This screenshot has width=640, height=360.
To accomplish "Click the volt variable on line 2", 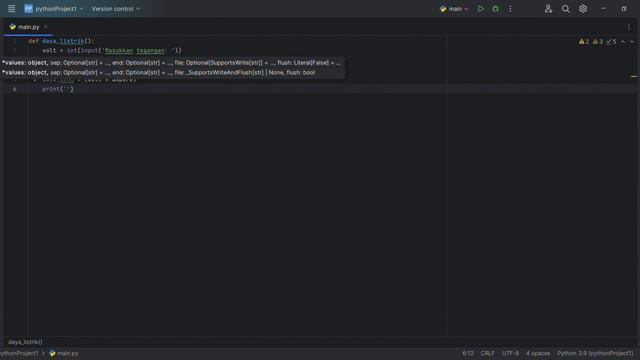I will [49, 51].
